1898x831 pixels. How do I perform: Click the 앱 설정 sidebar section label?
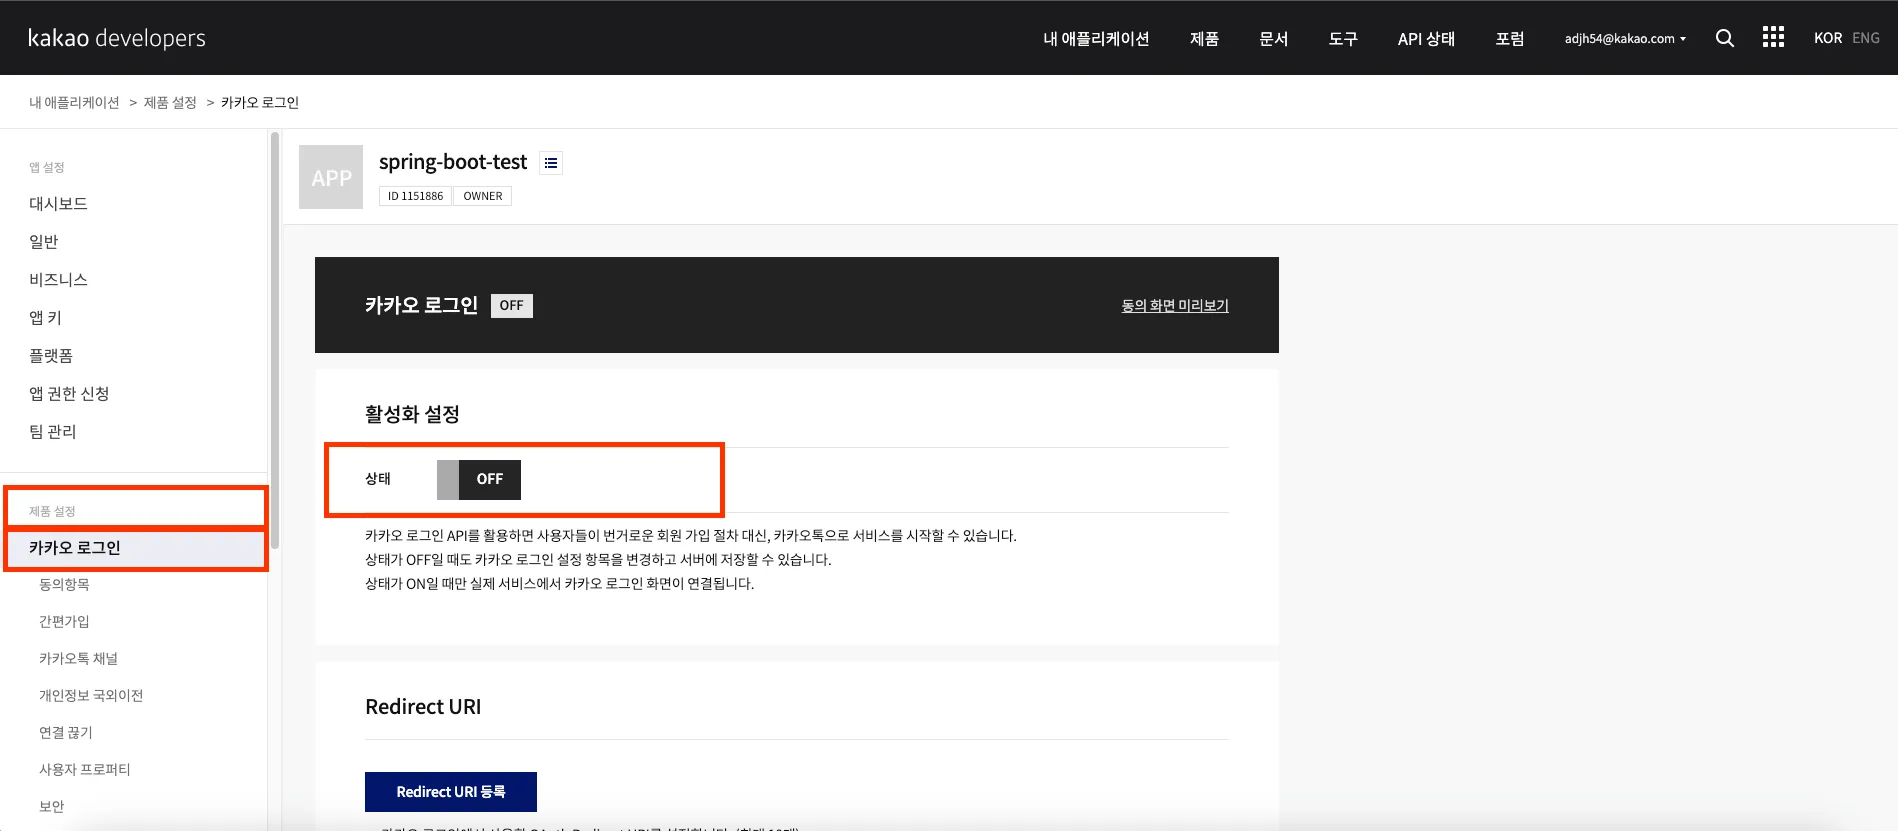tap(47, 167)
